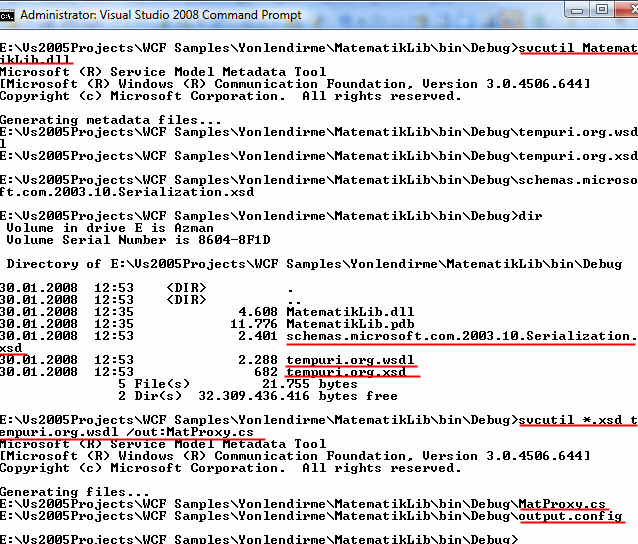The width and height of the screenshot is (638, 544).
Task: Maximize the command prompt window
Action: 601,9
